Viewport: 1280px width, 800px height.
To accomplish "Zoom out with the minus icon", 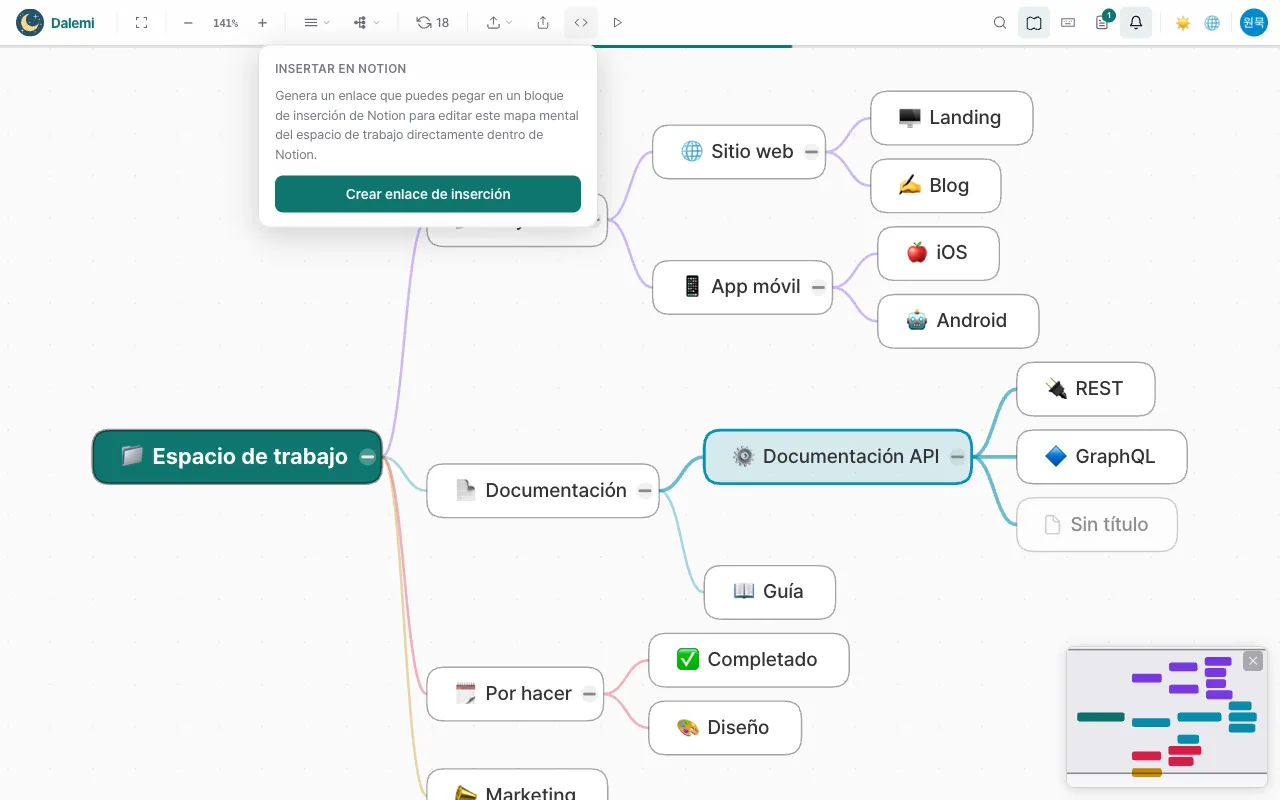I will coord(188,22).
